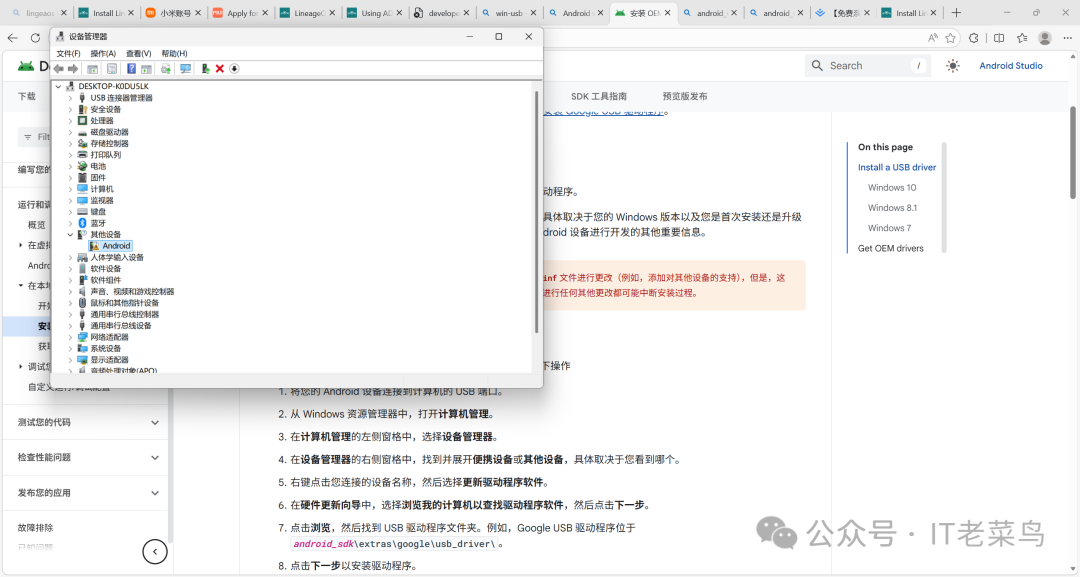Click the Help question-mark toolbar icon
The image size is (1080, 577).
point(132,68)
